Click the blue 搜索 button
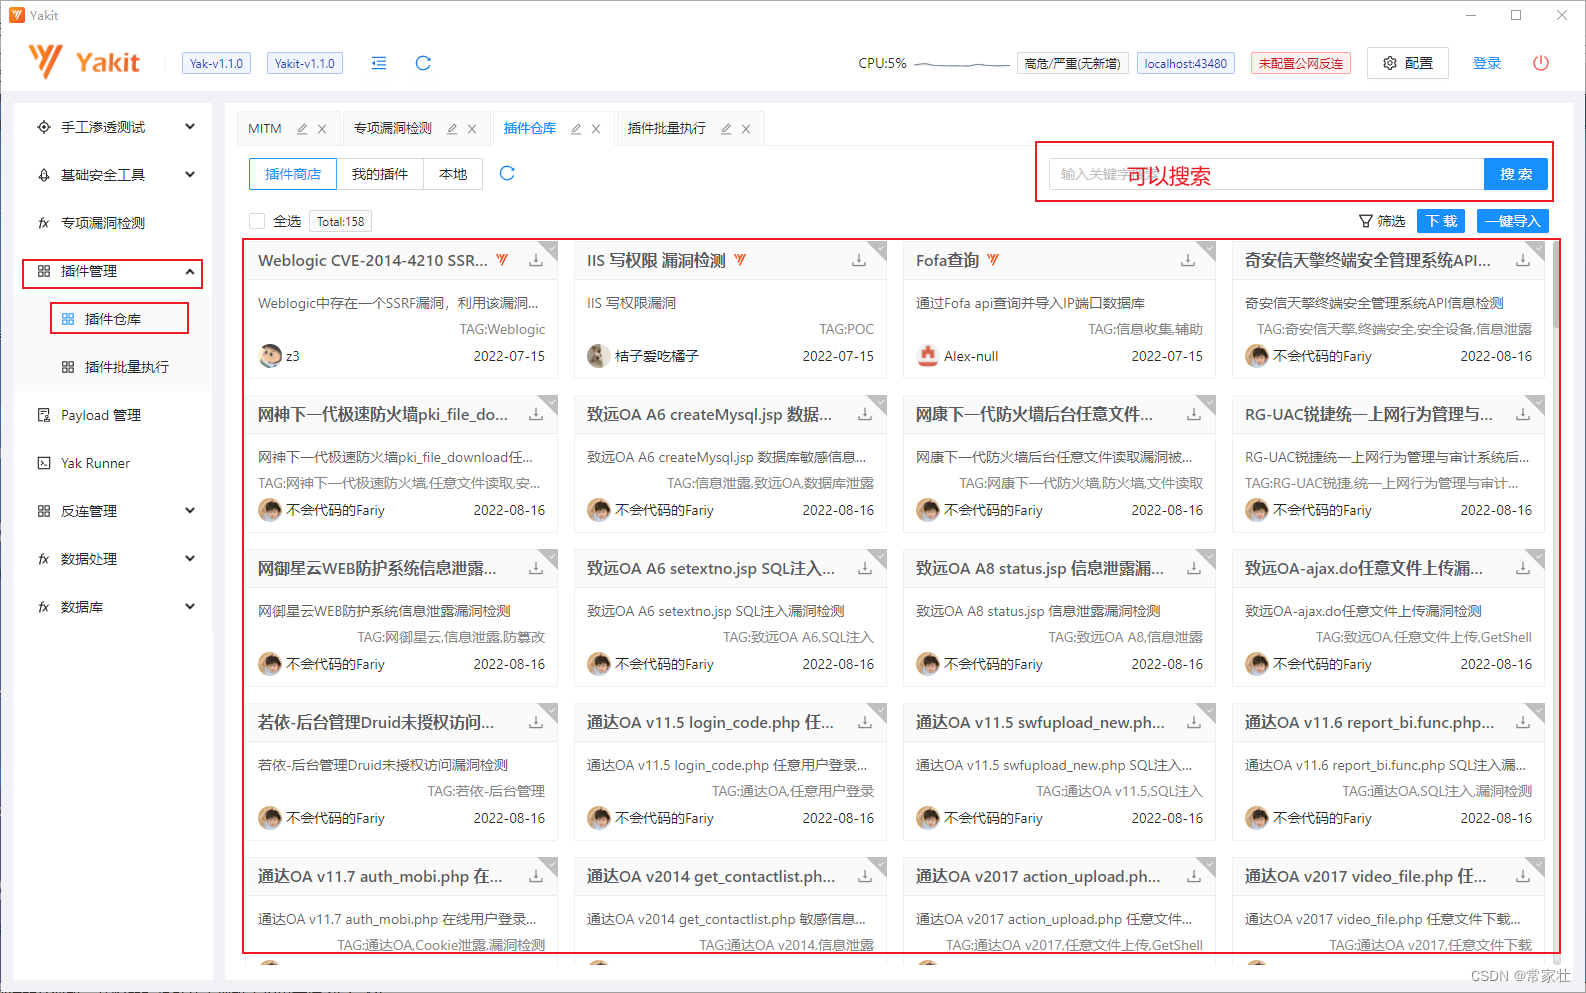The width and height of the screenshot is (1586, 993). pos(1516,174)
